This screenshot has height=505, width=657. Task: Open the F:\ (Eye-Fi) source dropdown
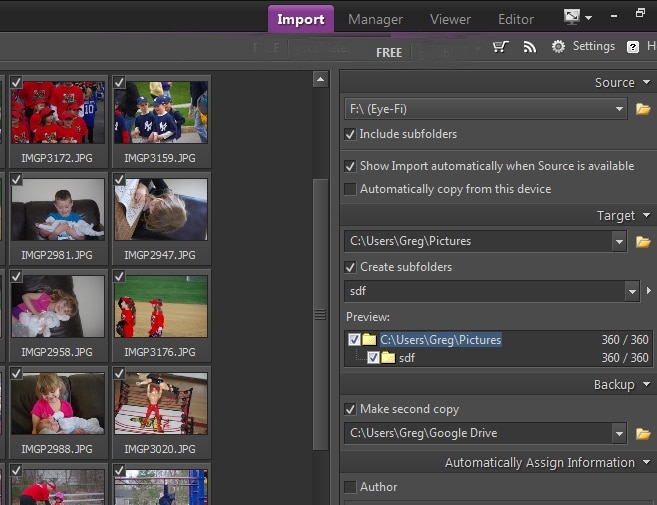(x=619, y=109)
